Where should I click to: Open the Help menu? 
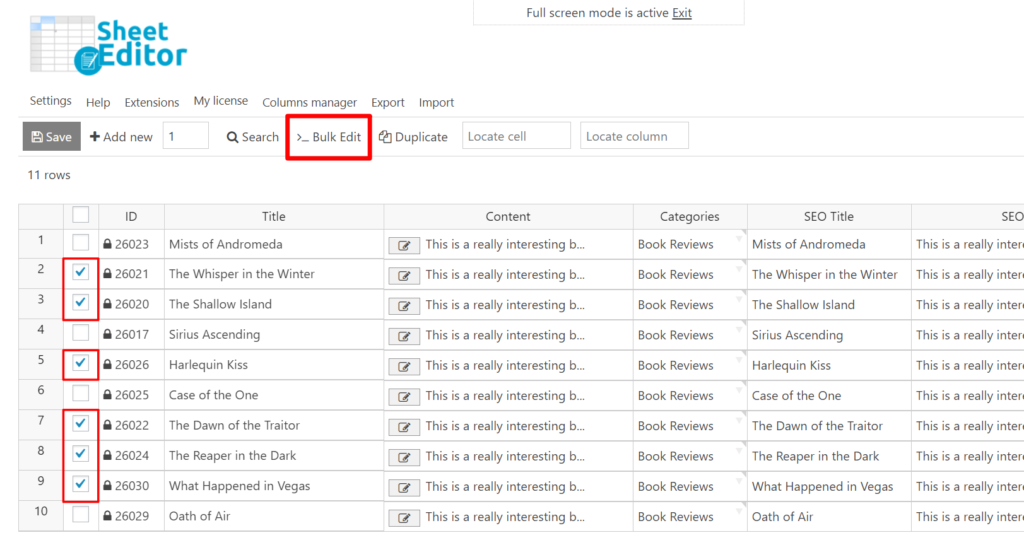(98, 102)
